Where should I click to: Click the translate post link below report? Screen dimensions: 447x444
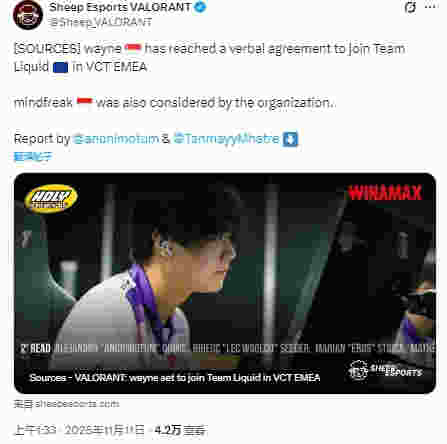33,156
